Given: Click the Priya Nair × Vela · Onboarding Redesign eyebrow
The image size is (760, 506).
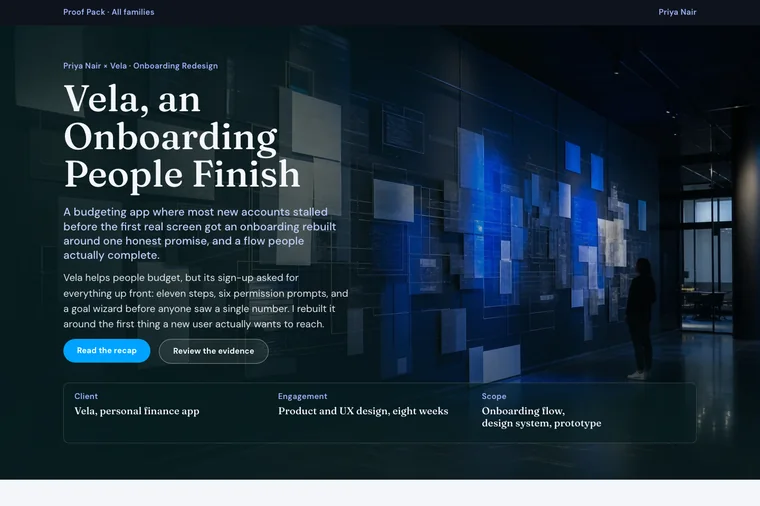Looking at the screenshot, I should click(x=141, y=66).
